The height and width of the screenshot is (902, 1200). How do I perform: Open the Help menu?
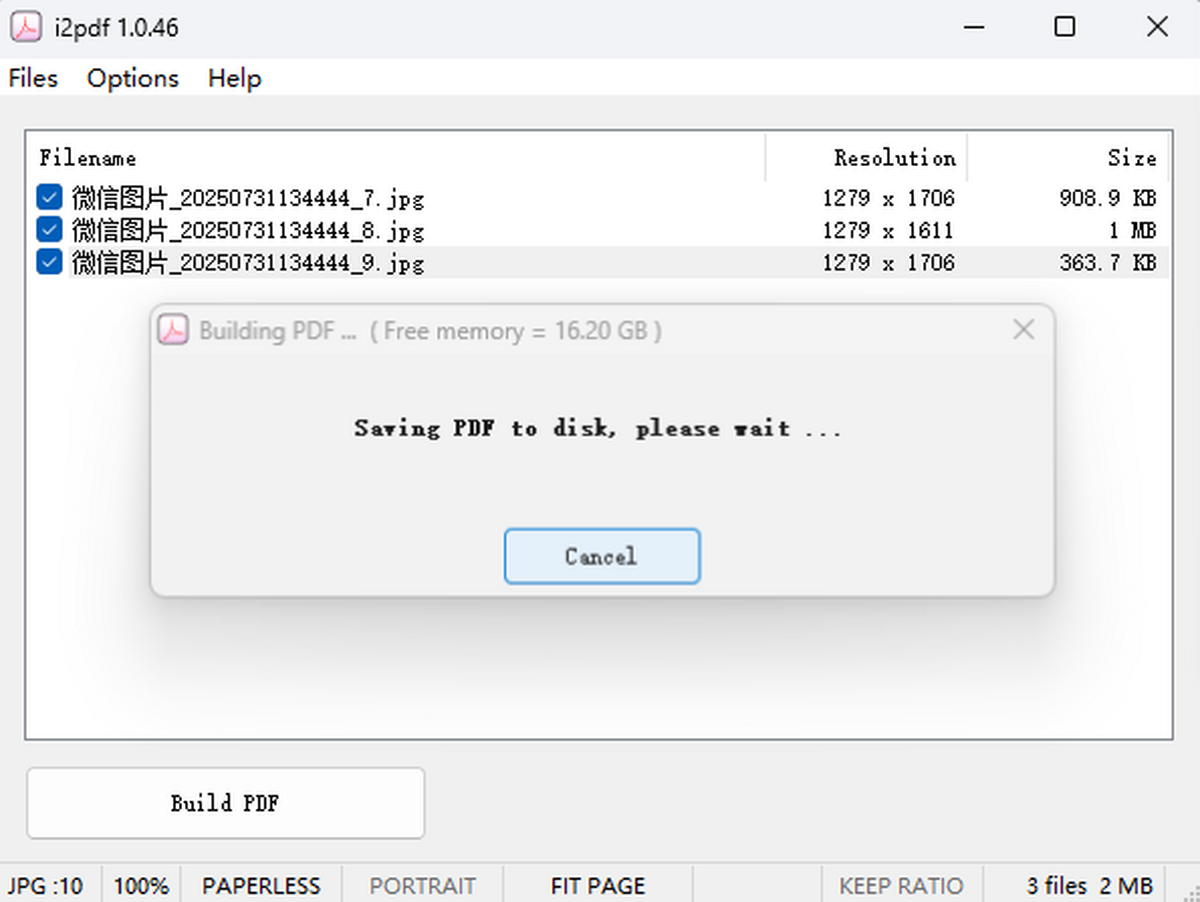(x=233, y=78)
